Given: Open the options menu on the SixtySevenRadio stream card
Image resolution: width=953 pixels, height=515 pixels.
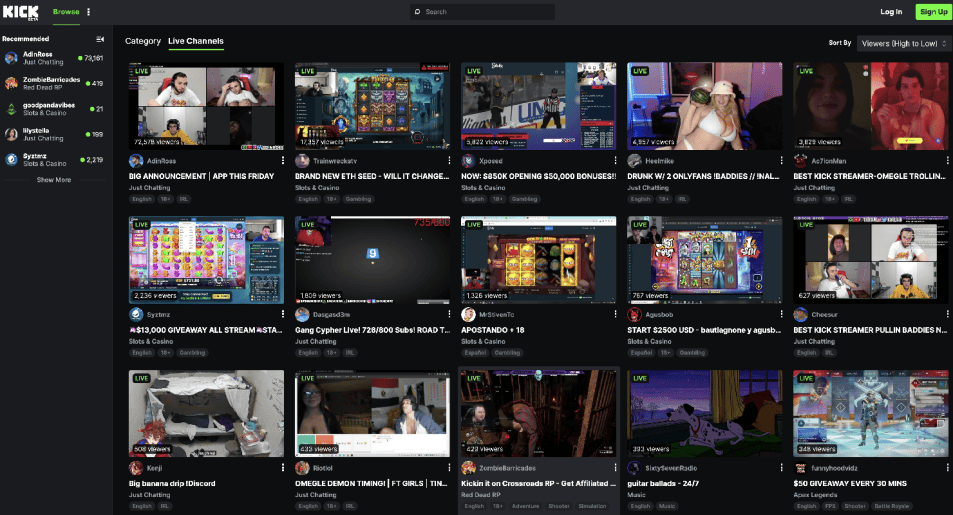Looking at the screenshot, I should 781,468.
